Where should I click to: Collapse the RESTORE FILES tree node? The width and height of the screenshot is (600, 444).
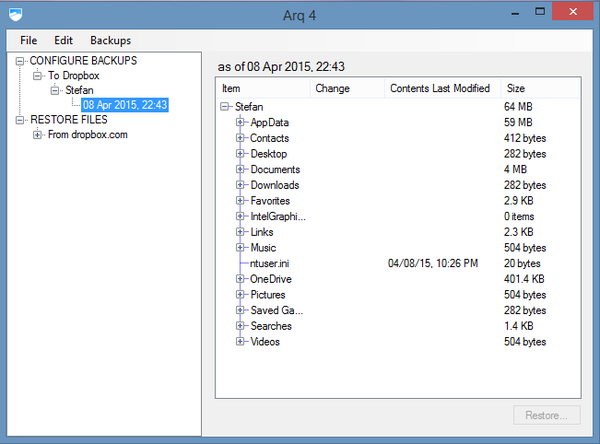click(x=20, y=120)
